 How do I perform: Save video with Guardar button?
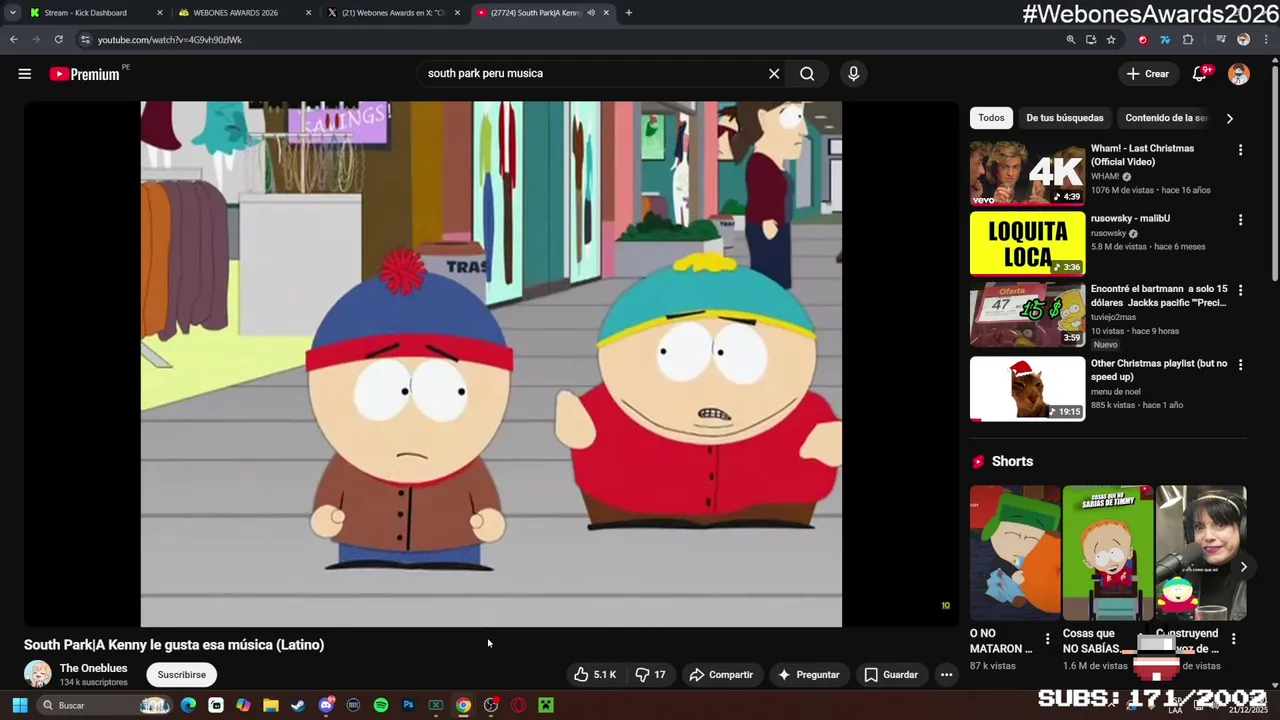(891, 675)
